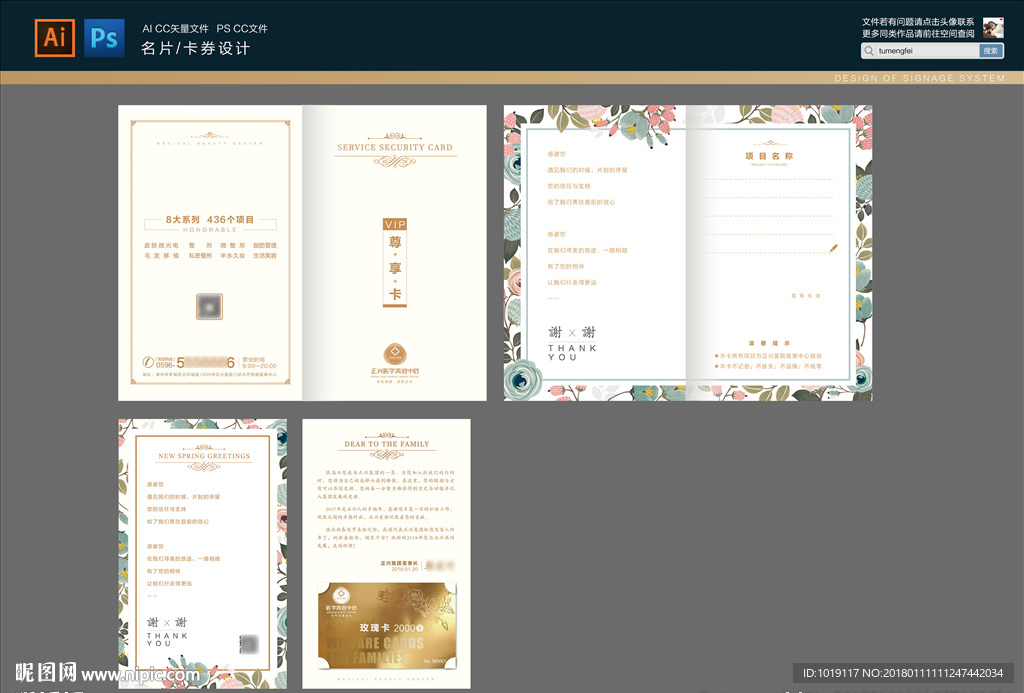Click the Photoshop Ps icon
The width and height of the screenshot is (1024, 693).
[x=104, y=38]
